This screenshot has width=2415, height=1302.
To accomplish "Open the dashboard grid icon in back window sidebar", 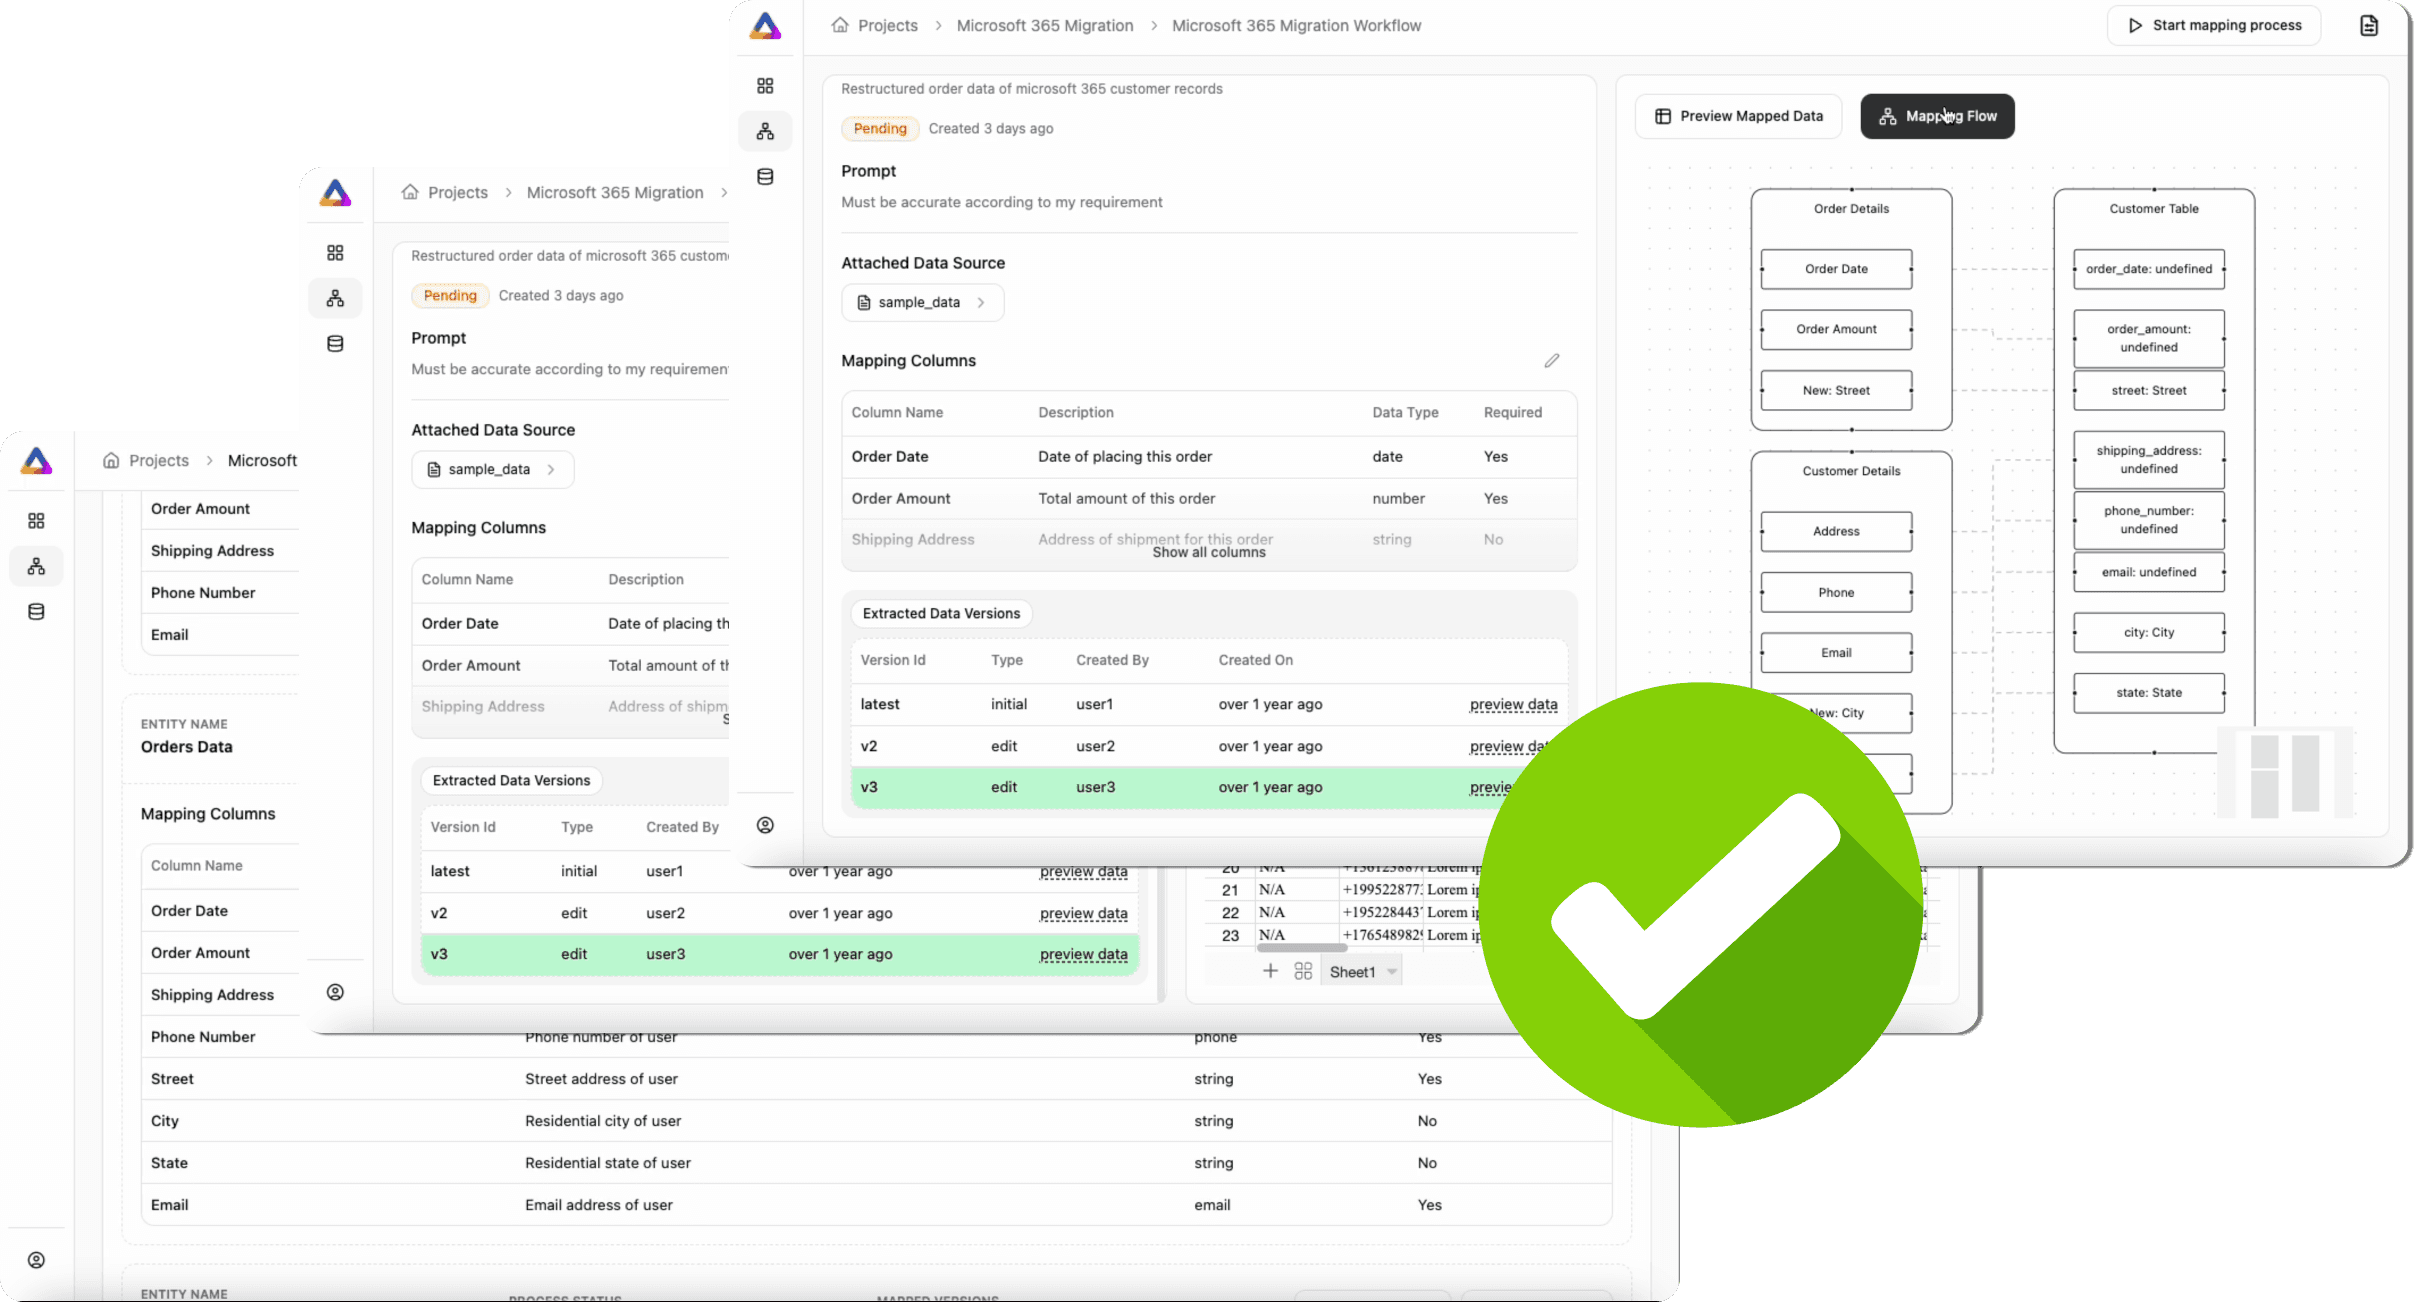I will (x=36, y=521).
